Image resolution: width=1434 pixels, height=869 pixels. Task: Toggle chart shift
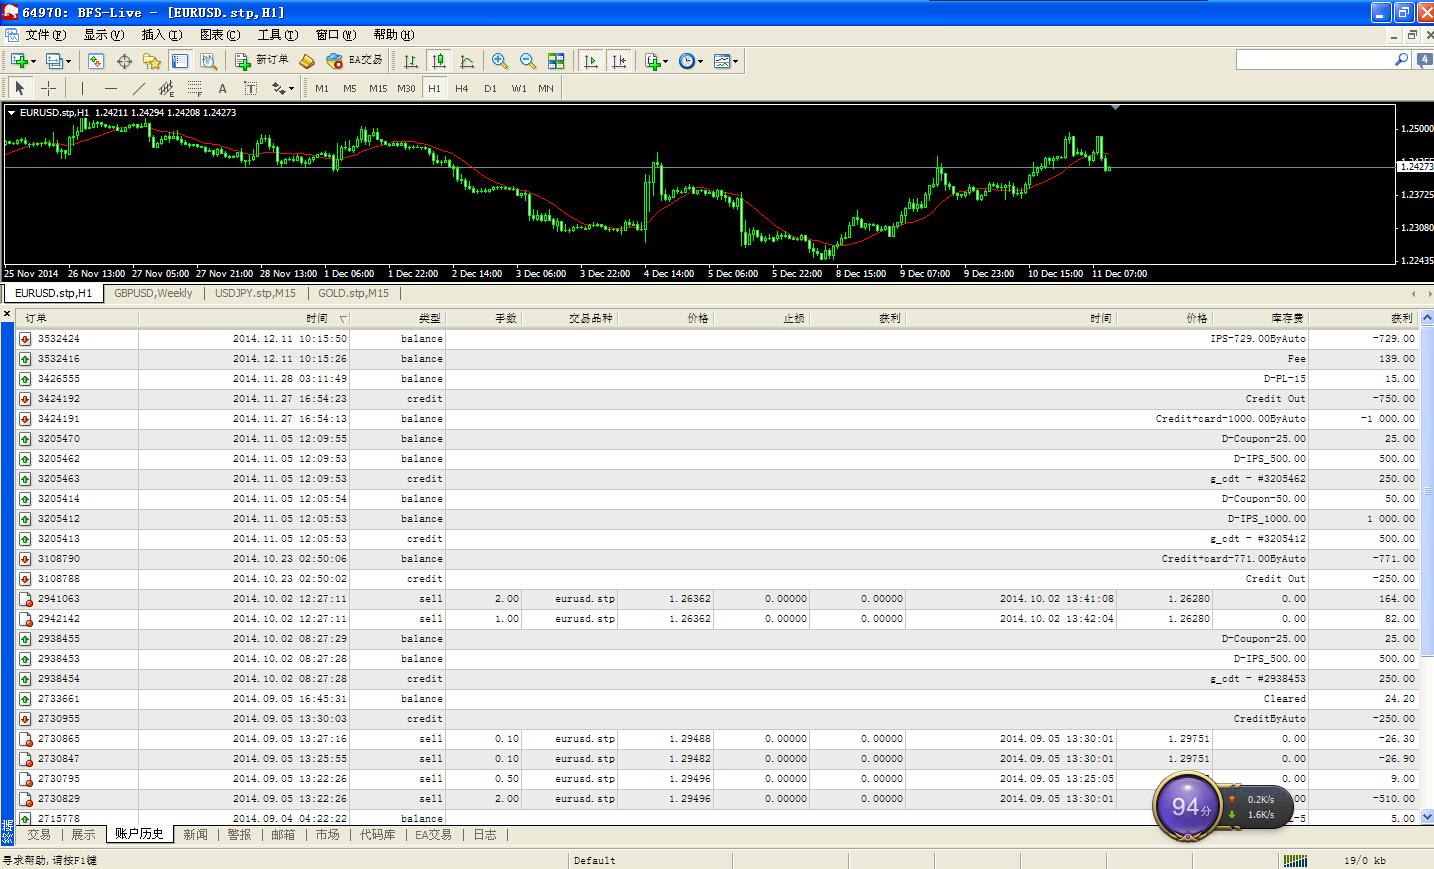[x=620, y=61]
